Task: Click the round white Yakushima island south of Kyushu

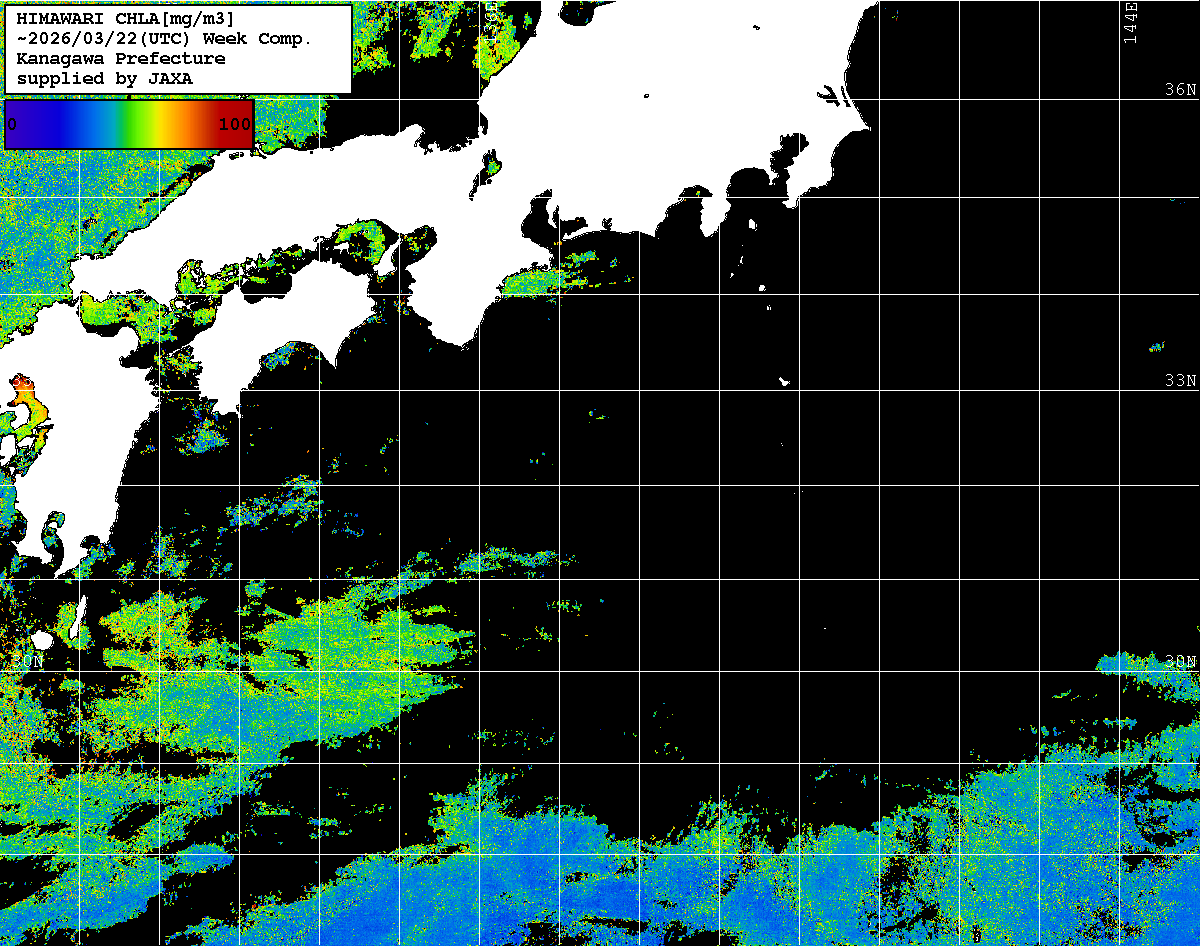Action: coord(42,639)
